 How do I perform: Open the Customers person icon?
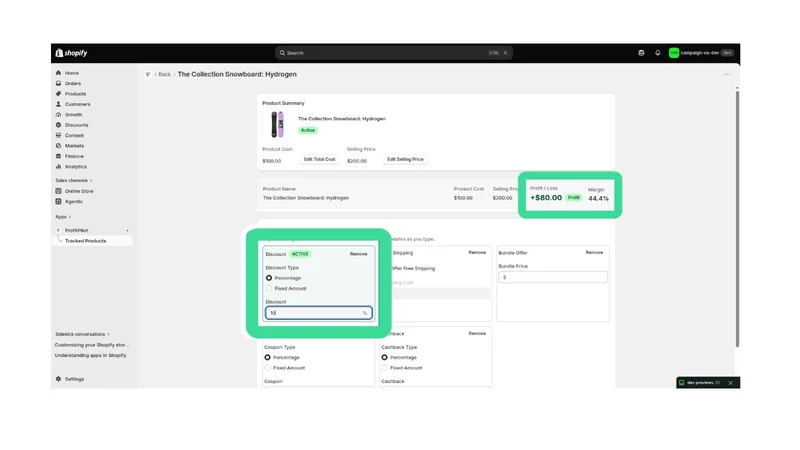tap(58, 104)
